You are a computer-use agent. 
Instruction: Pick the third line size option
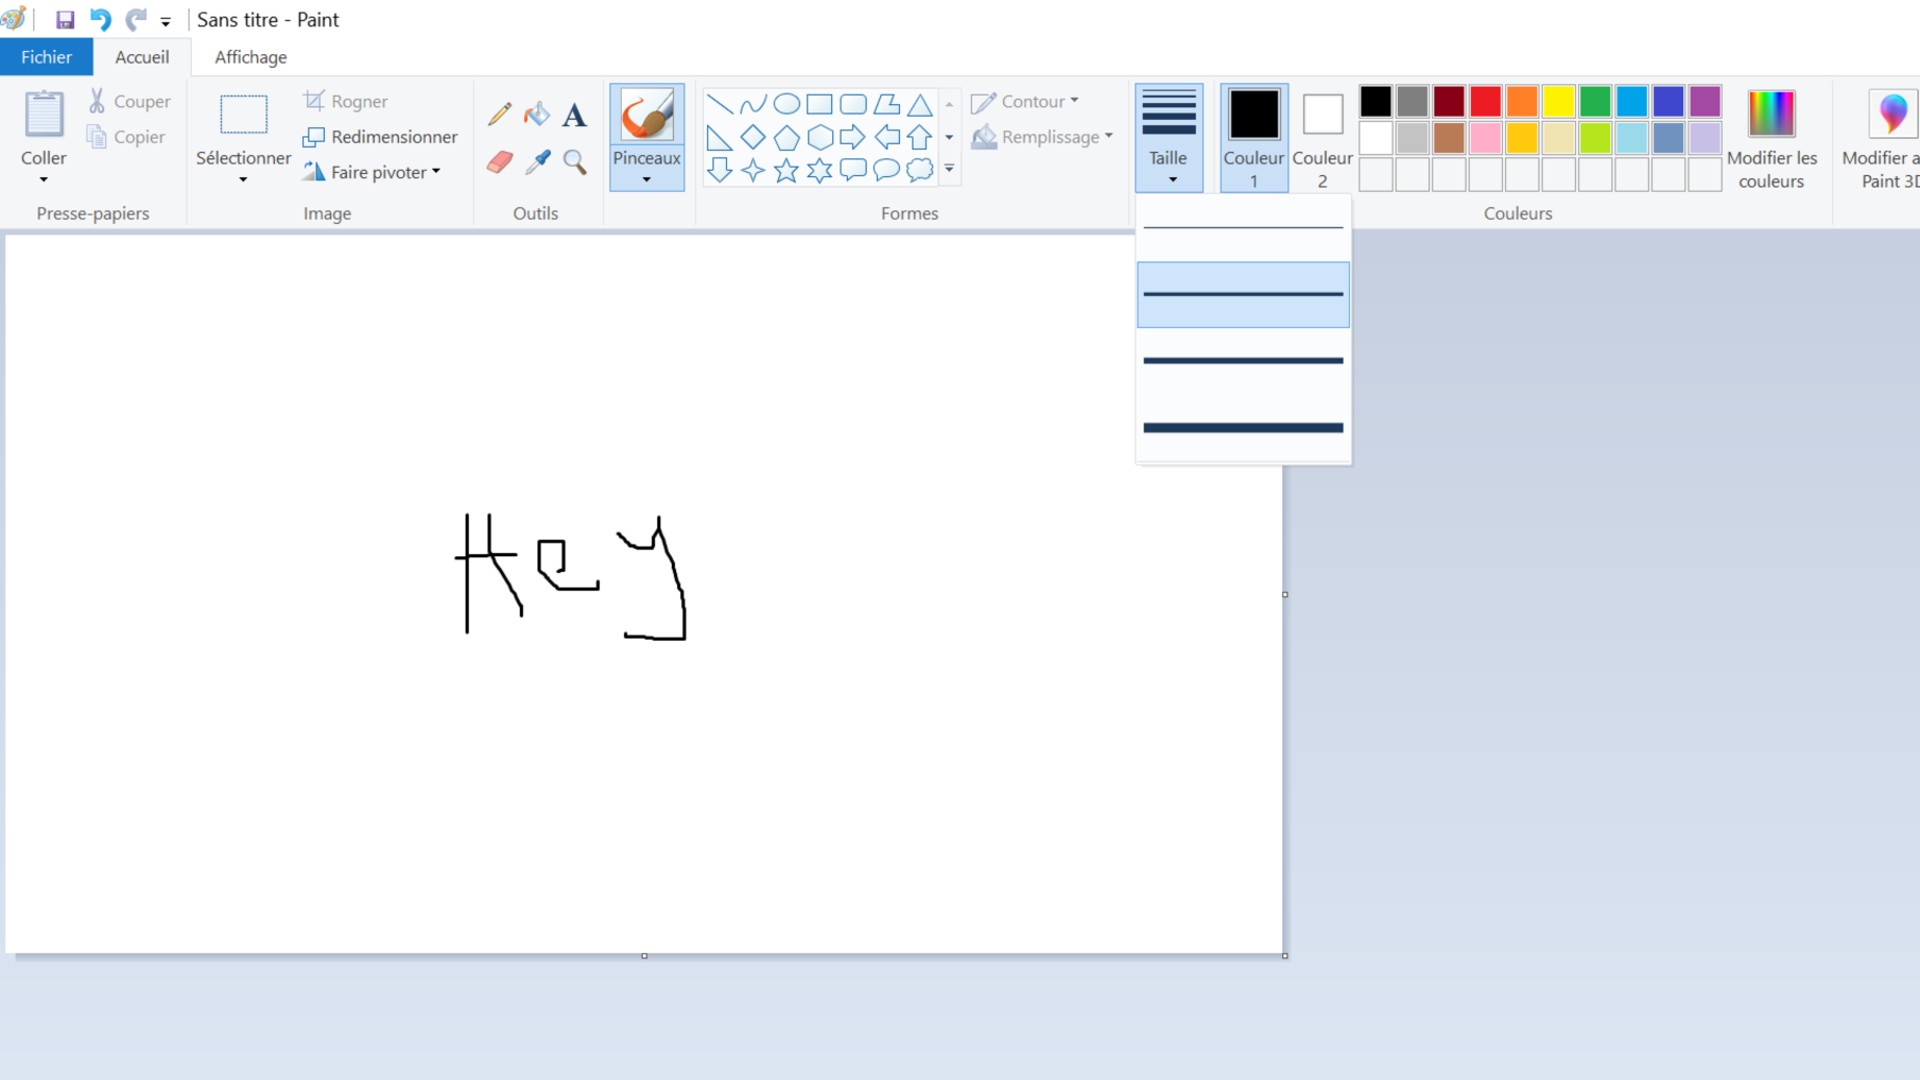[1243, 361]
